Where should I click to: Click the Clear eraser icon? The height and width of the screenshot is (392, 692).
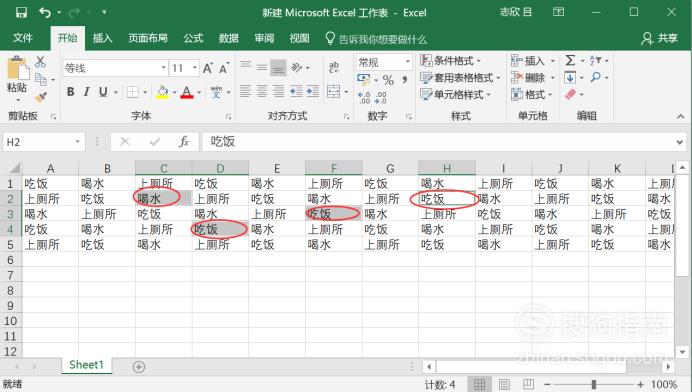[570, 94]
